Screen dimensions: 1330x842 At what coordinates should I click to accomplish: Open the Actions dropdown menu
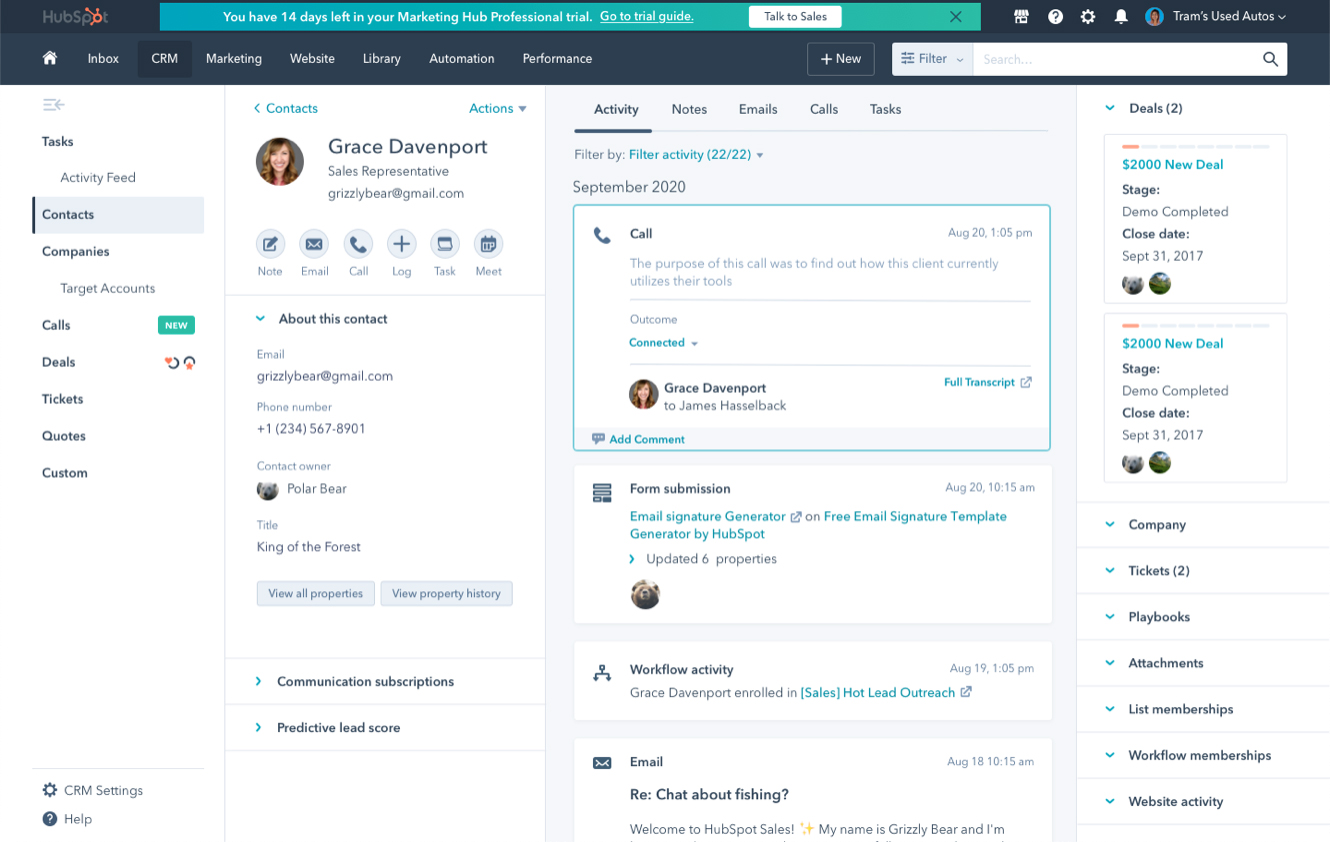click(497, 108)
